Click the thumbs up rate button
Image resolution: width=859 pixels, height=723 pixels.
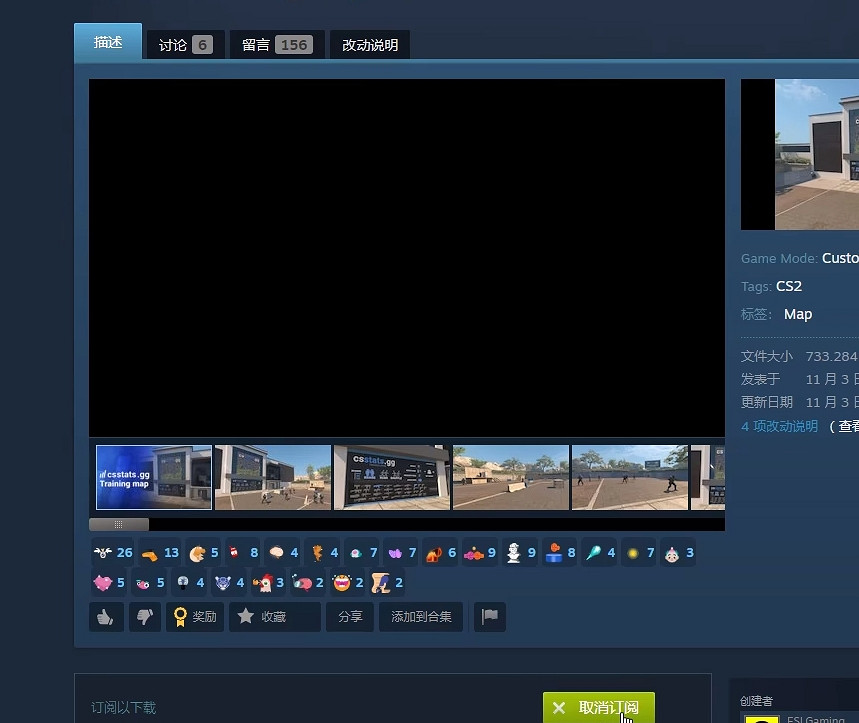(x=106, y=617)
